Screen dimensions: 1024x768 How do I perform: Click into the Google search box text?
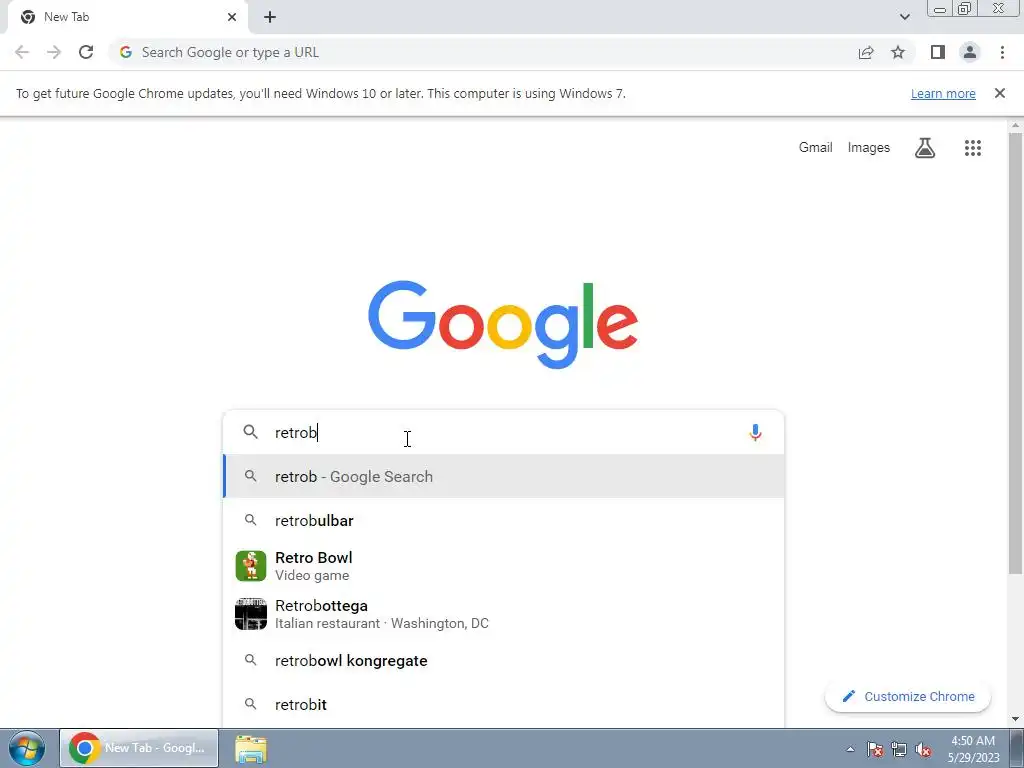tap(503, 432)
